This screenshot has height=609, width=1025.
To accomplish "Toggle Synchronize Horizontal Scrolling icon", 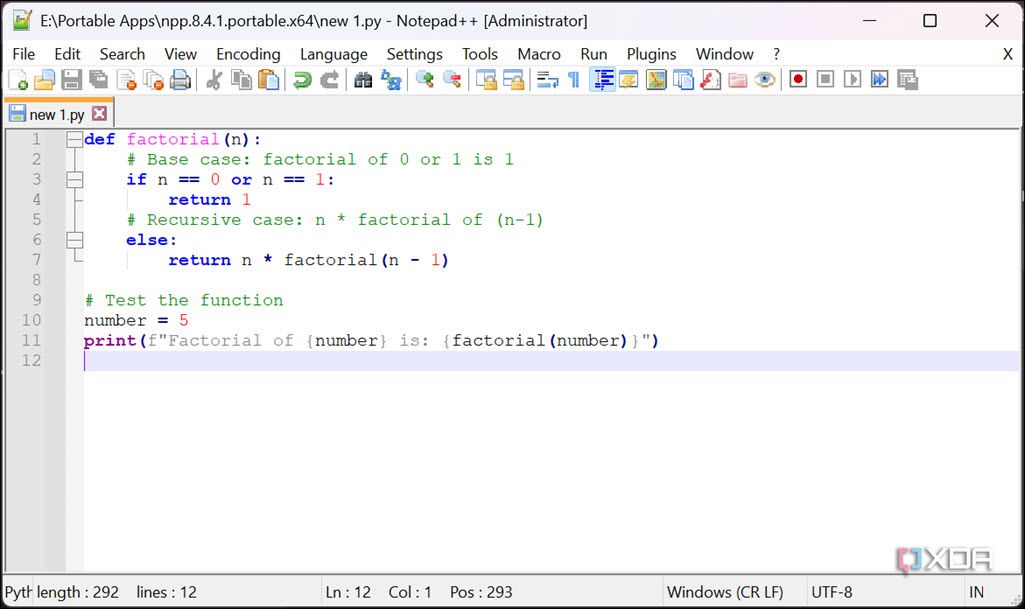I will pos(513,80).
